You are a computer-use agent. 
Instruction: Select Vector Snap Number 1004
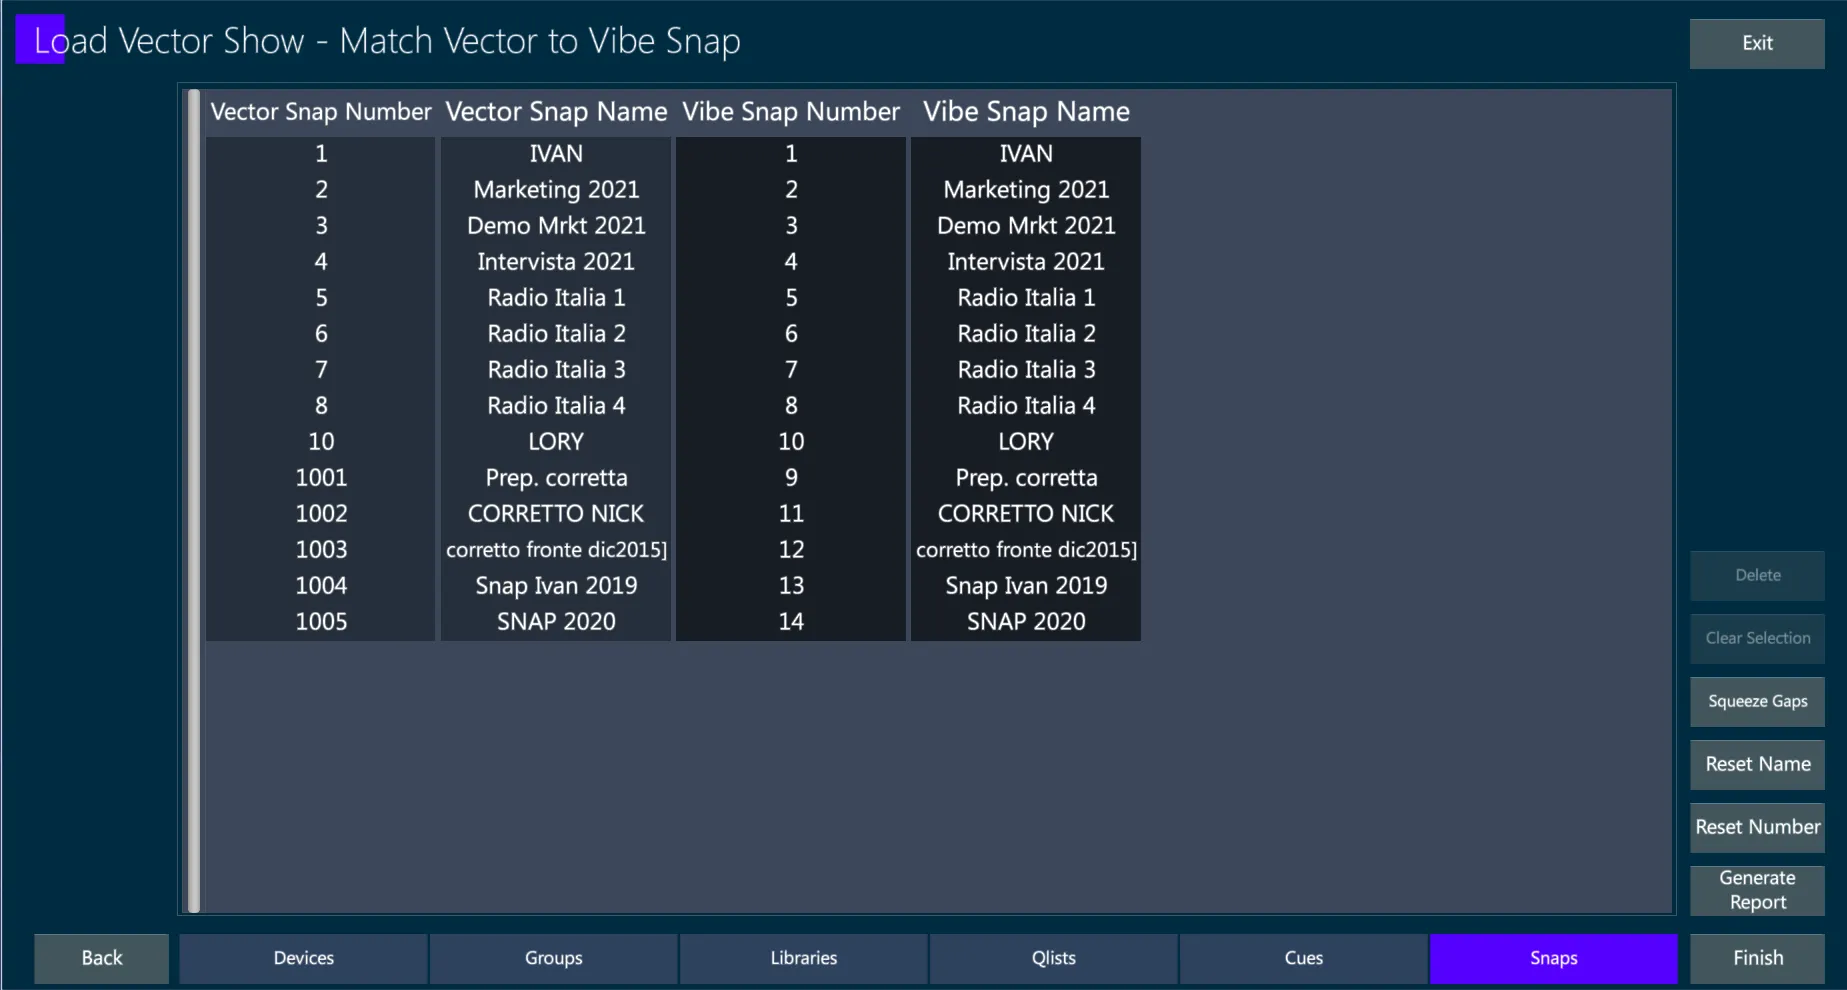(x=321, y=586)
